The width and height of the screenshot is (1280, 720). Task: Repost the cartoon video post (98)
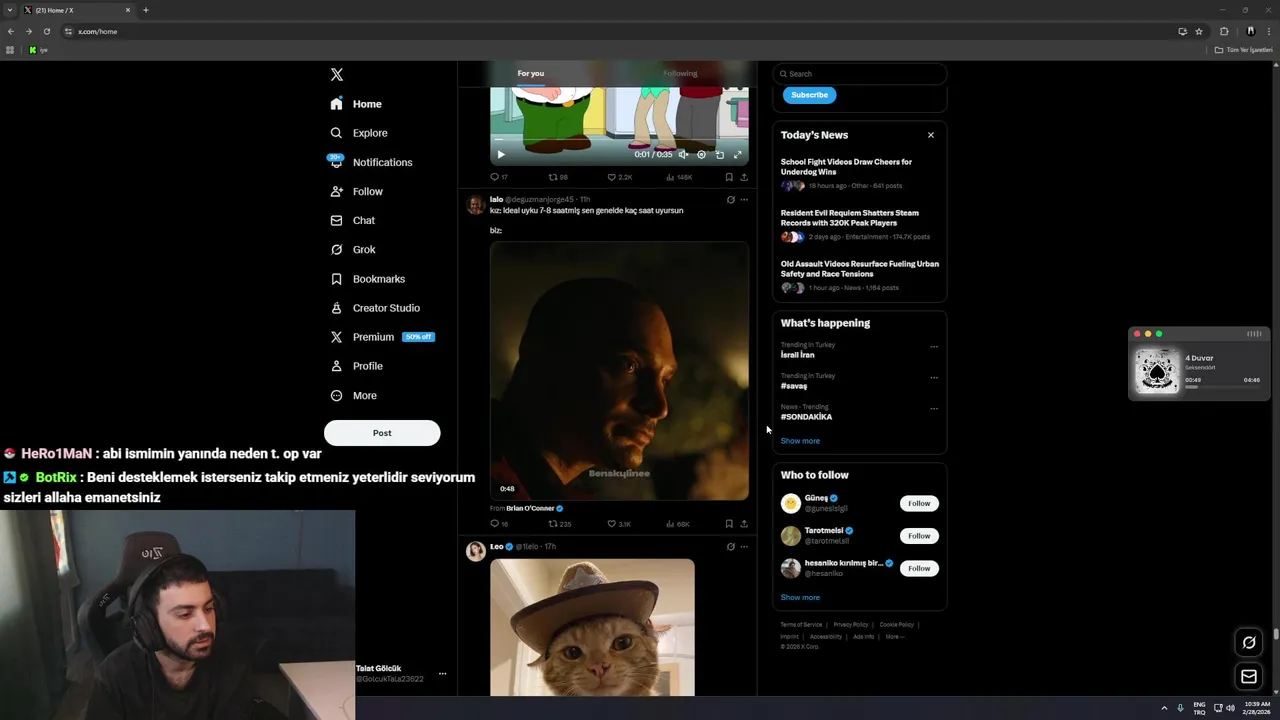558,177
